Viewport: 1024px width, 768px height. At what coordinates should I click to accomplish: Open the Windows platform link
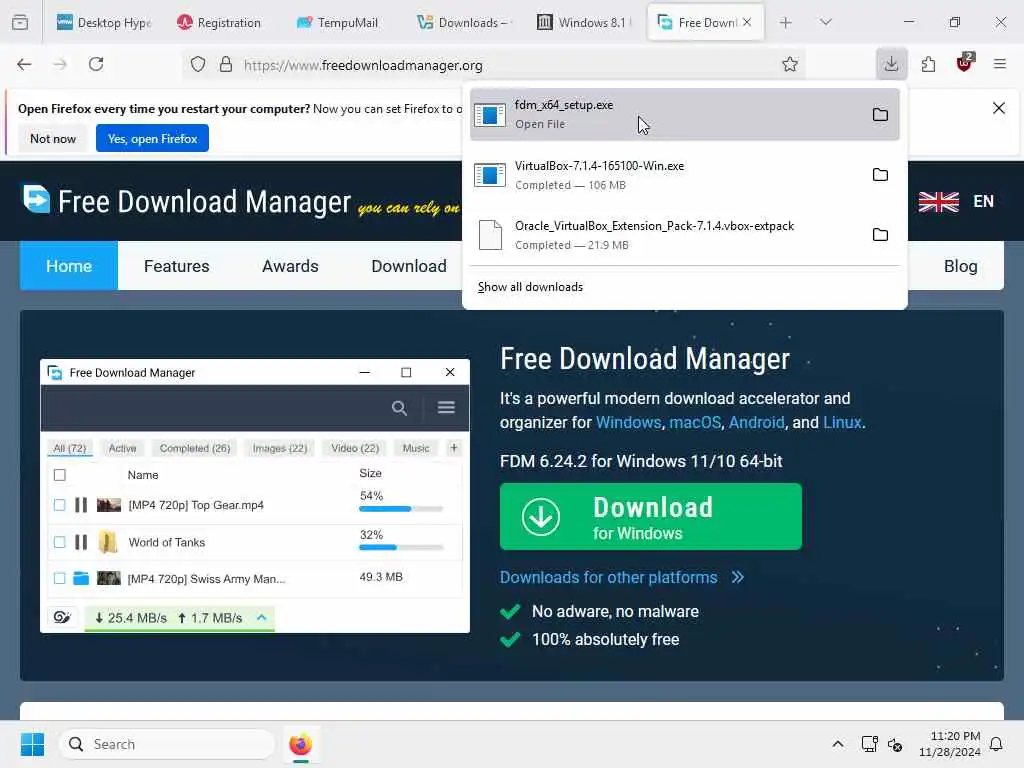pyautogui.click(x=628, y=423)
